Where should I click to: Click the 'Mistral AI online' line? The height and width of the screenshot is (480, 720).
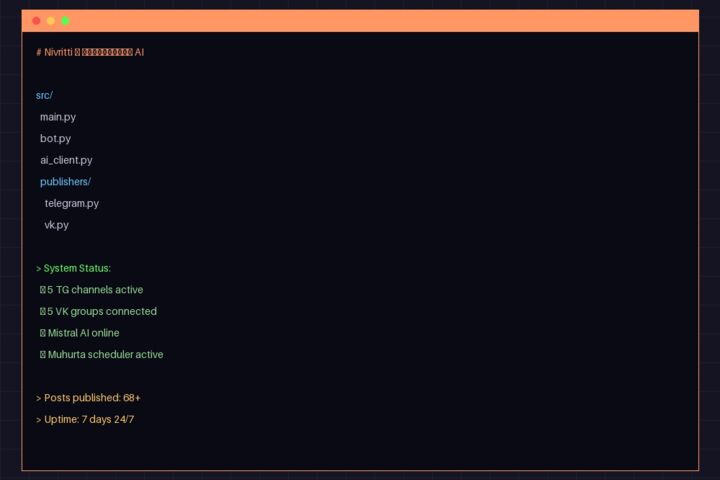79,333
